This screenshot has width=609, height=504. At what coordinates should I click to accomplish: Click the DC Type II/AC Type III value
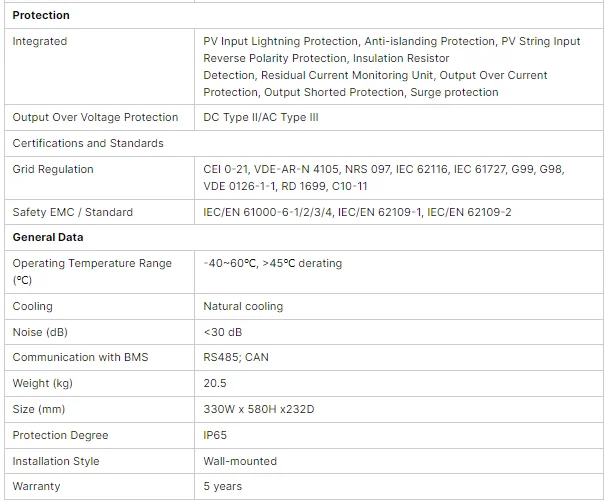261,117
